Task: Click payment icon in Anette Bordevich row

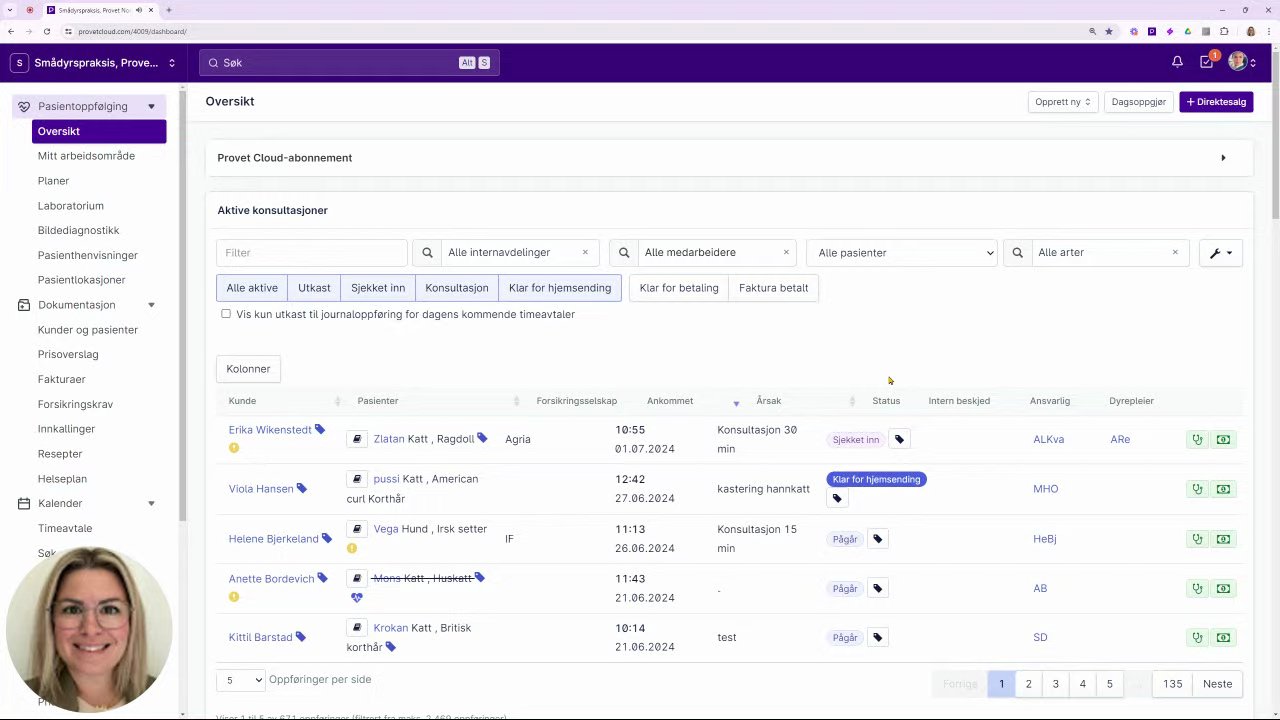Action: (1223, 588)
